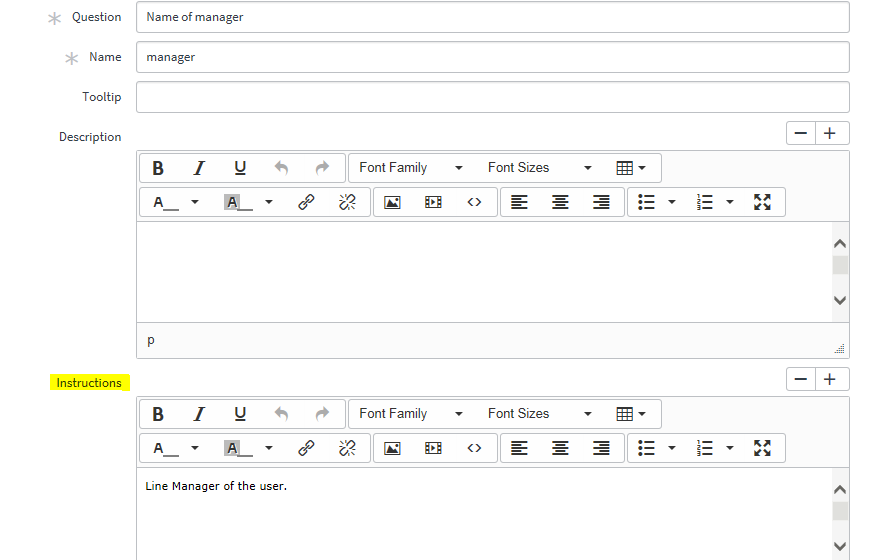This screenshot has width=887, height=560.
Task: Redo in Description editor toolbar
Action: [322, 168]
